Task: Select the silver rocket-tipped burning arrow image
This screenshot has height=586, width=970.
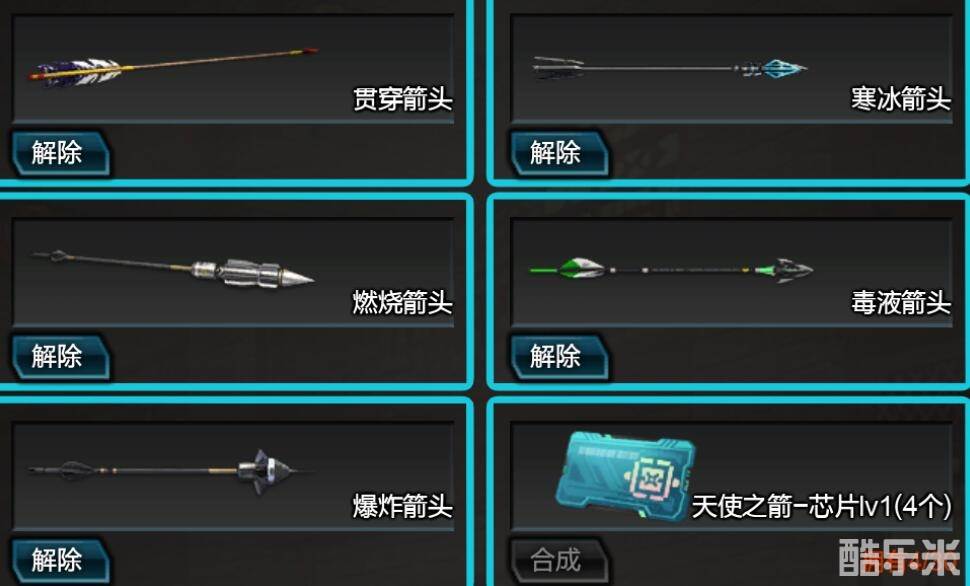Action: [x=173, y=269]
